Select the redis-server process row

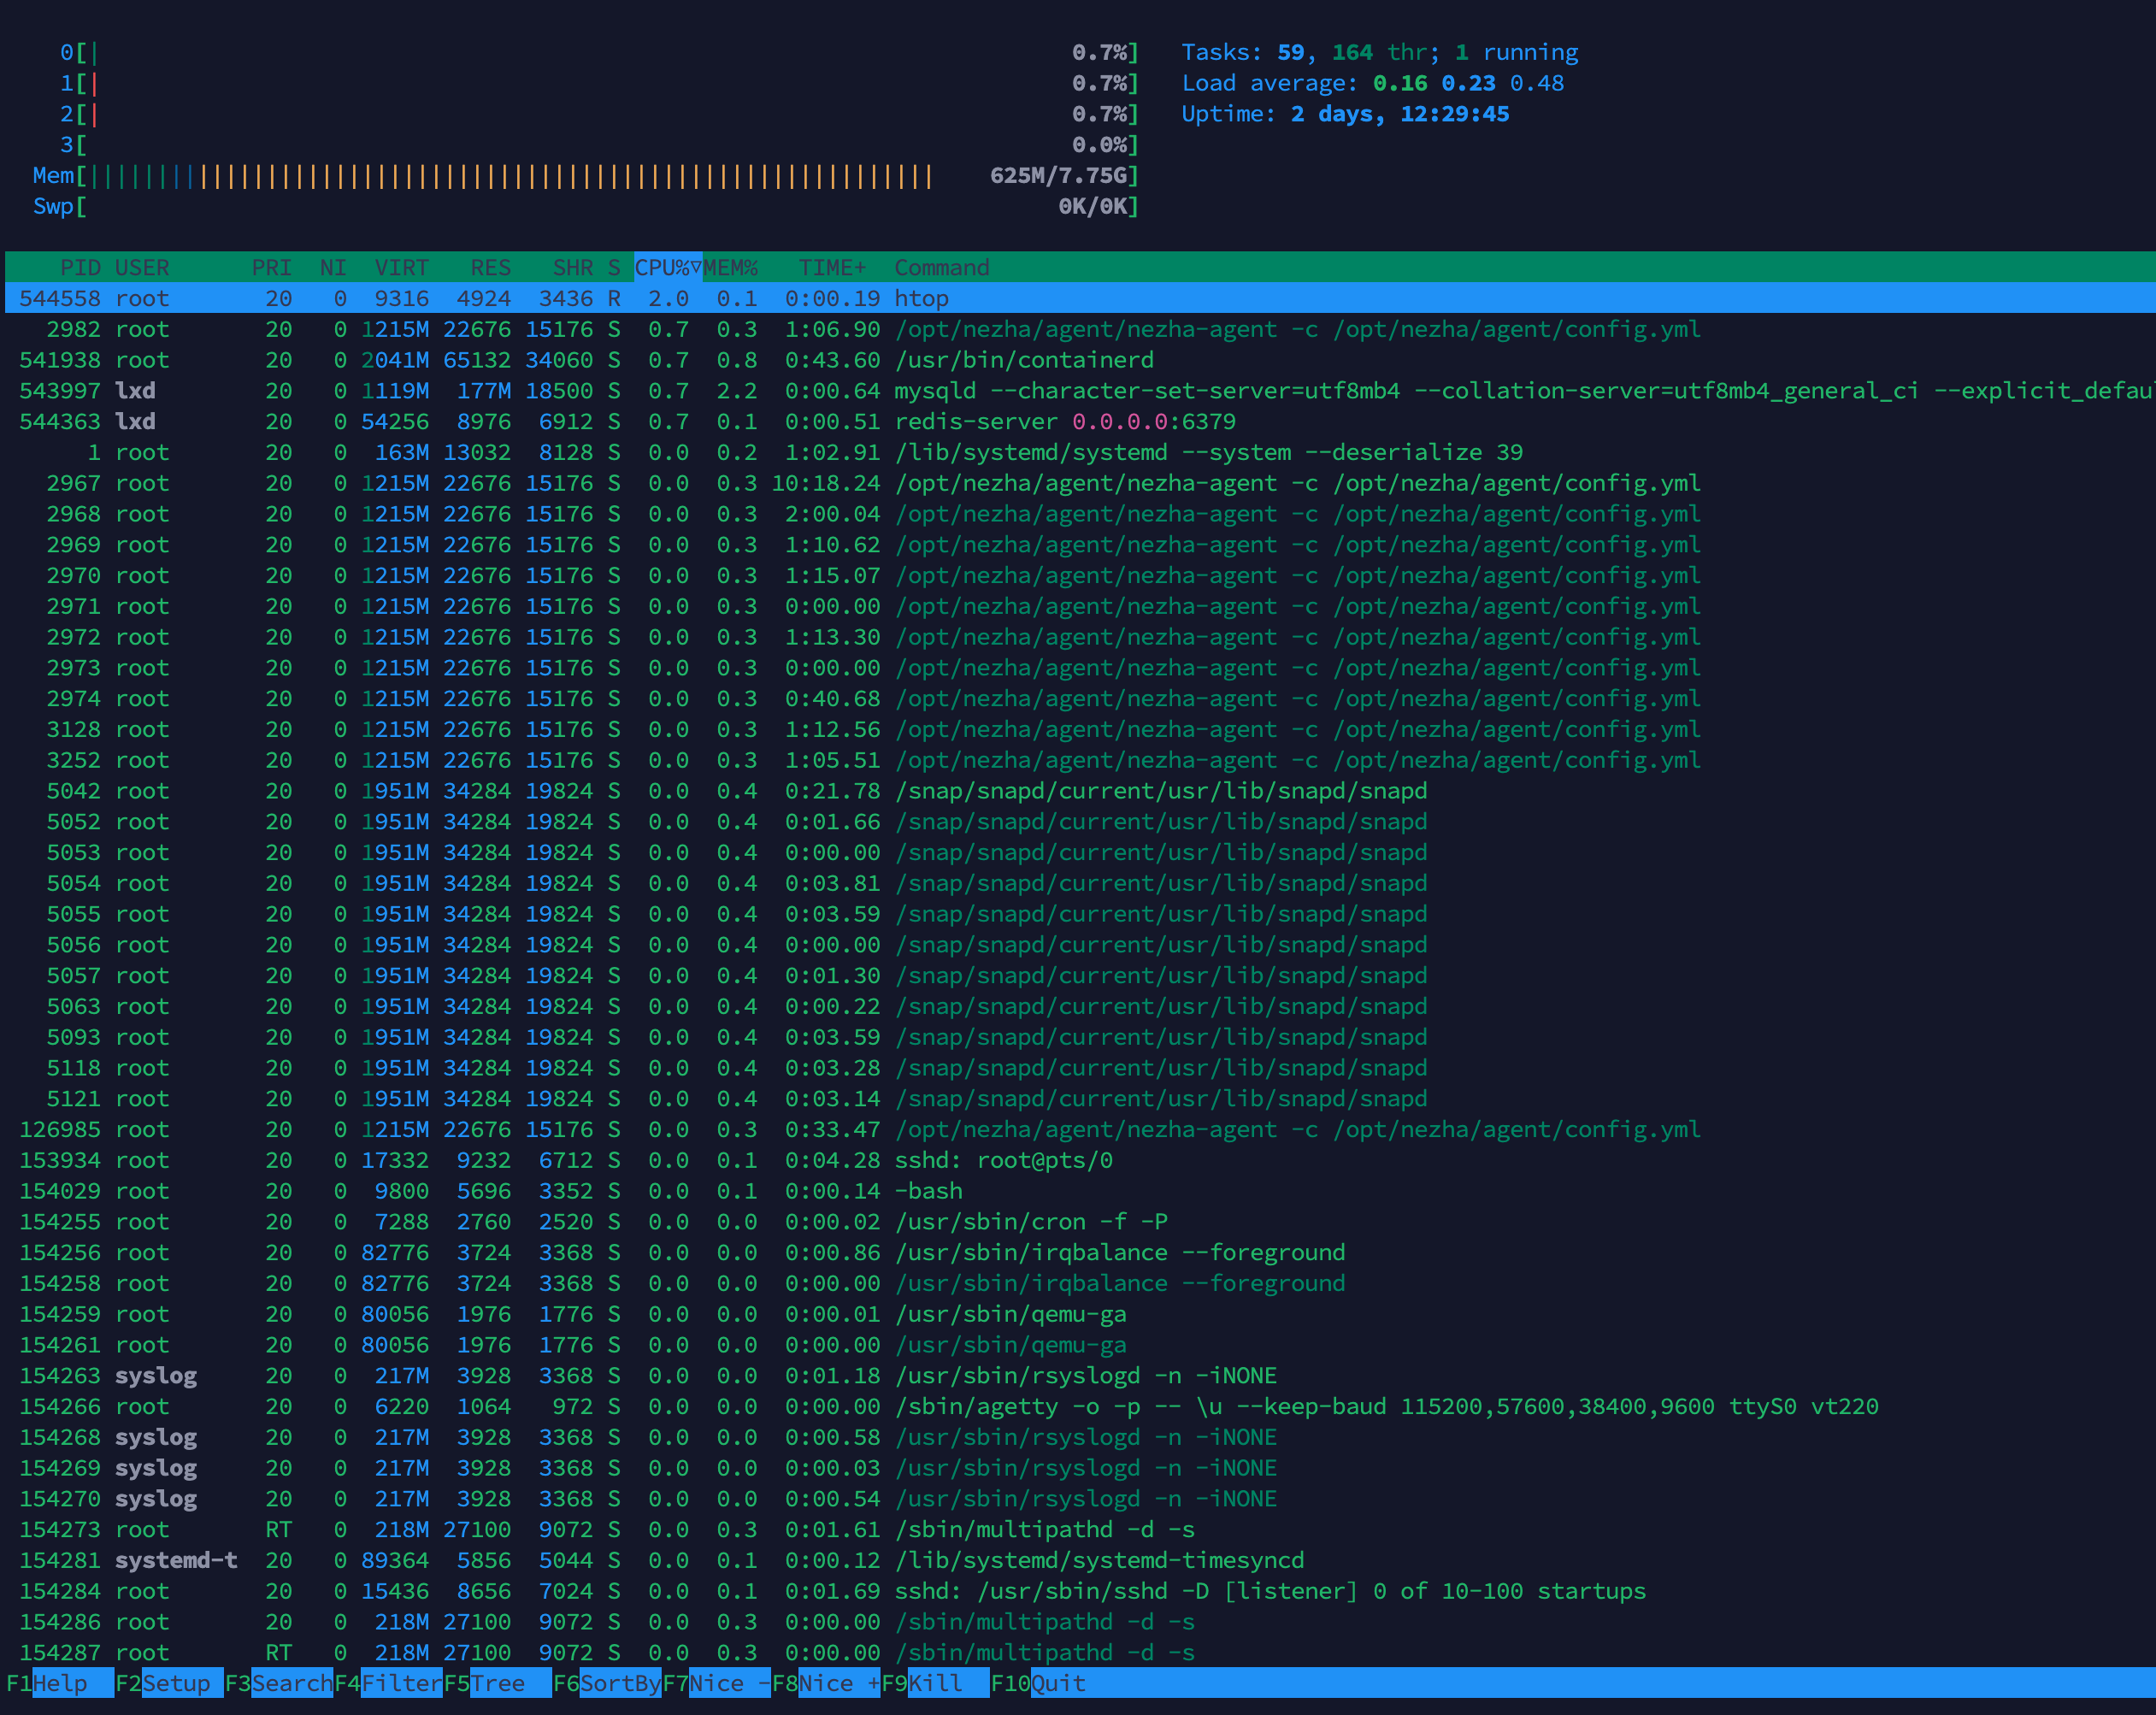[x=1000, y=422]
